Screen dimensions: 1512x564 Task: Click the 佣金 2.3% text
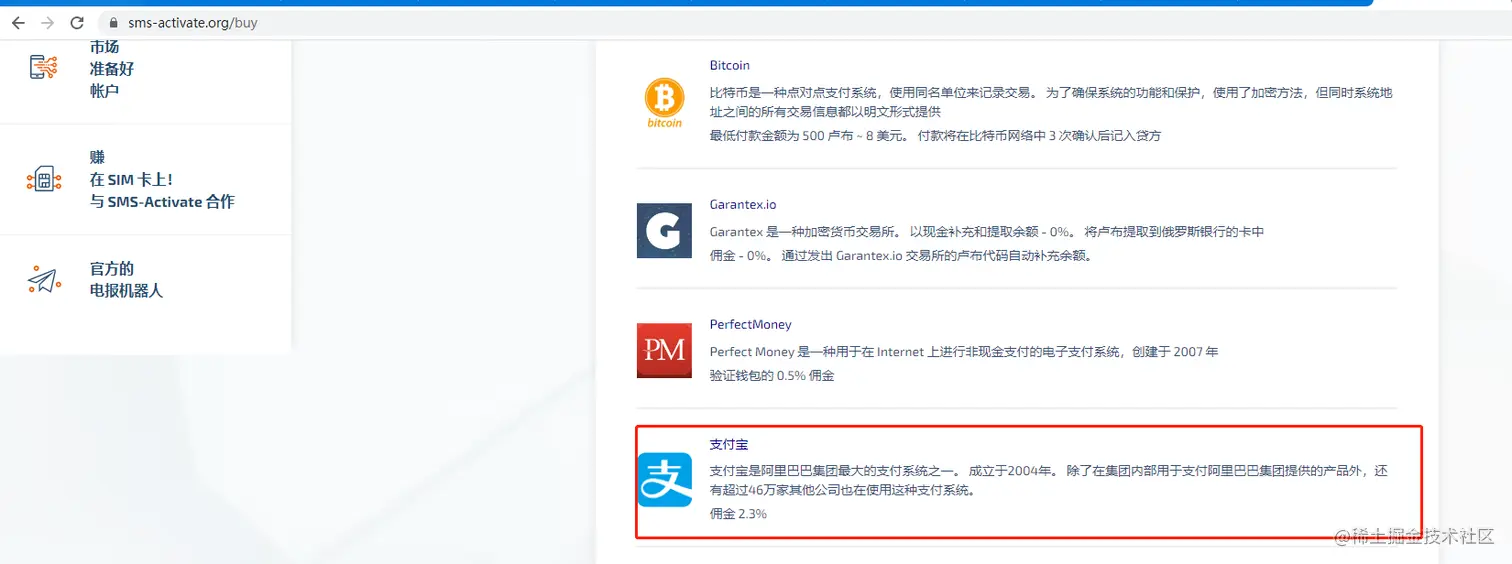click(x=738, y=513)
